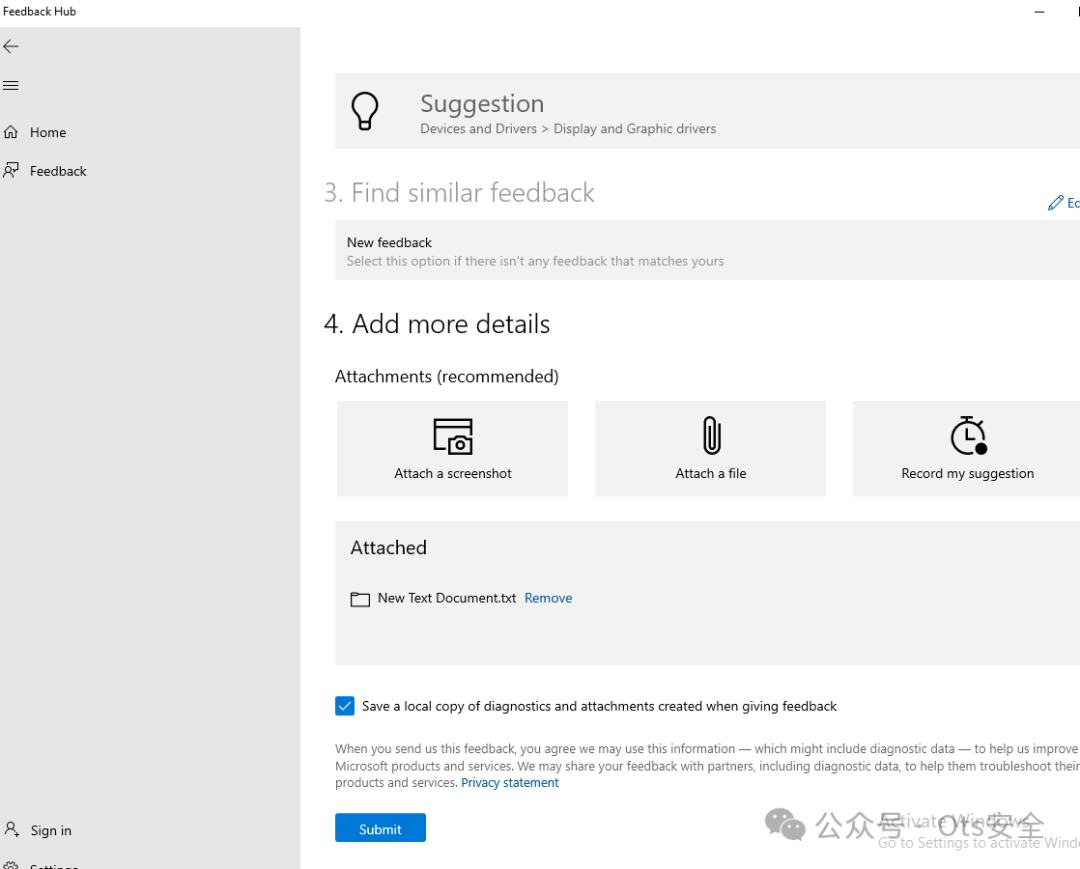This screenshot has width=1080, height=869.
Task: Click the New Text Document.txt file icon
Action: coord(360,599)
